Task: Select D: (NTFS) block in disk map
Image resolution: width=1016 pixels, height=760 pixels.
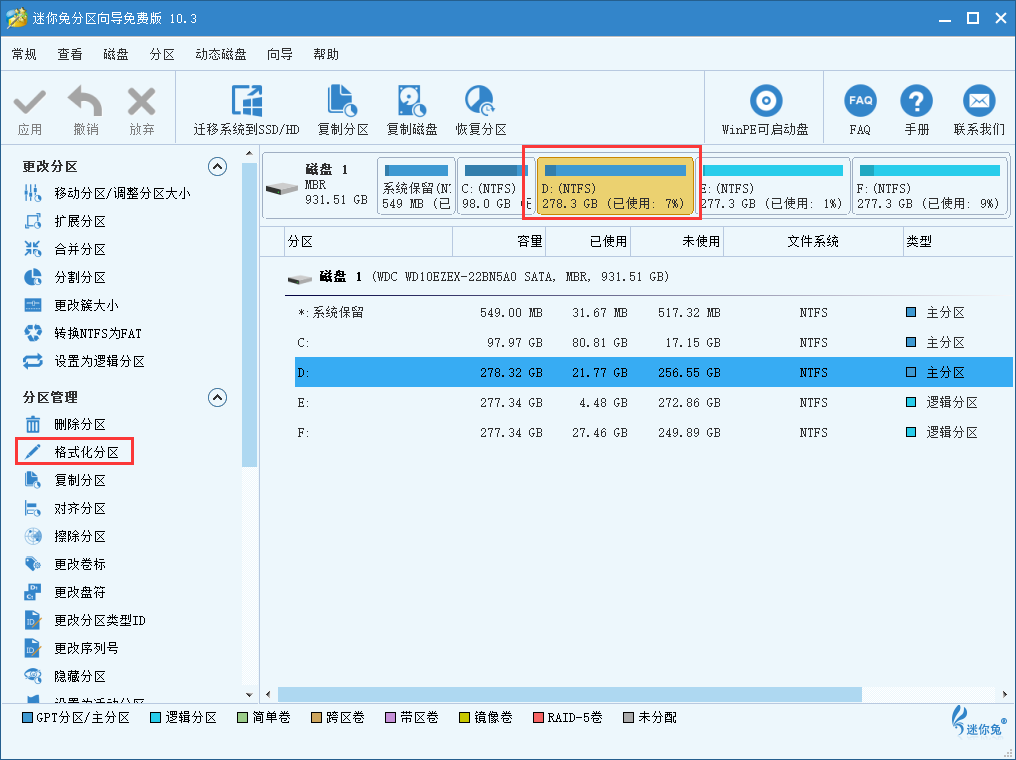Action: point(615,186)
